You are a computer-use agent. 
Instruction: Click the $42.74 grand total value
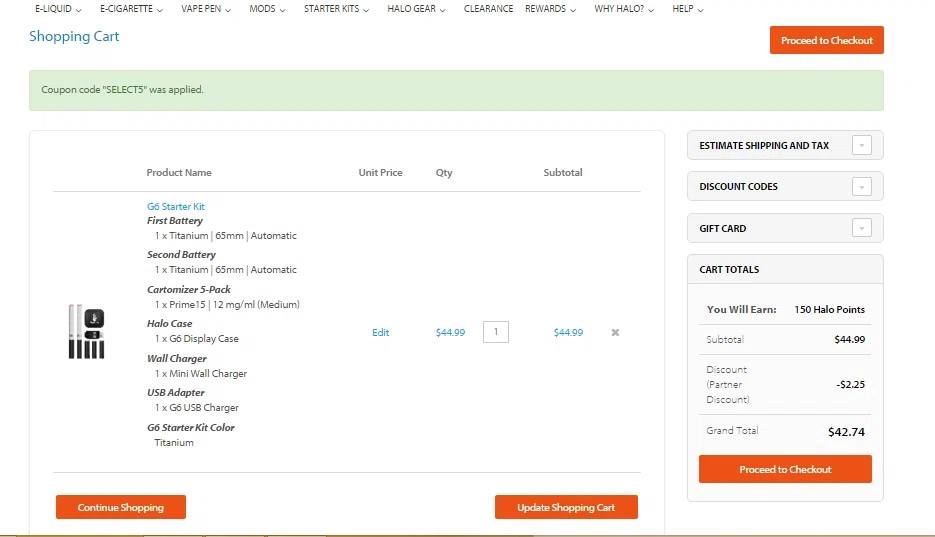click(846, 432)
